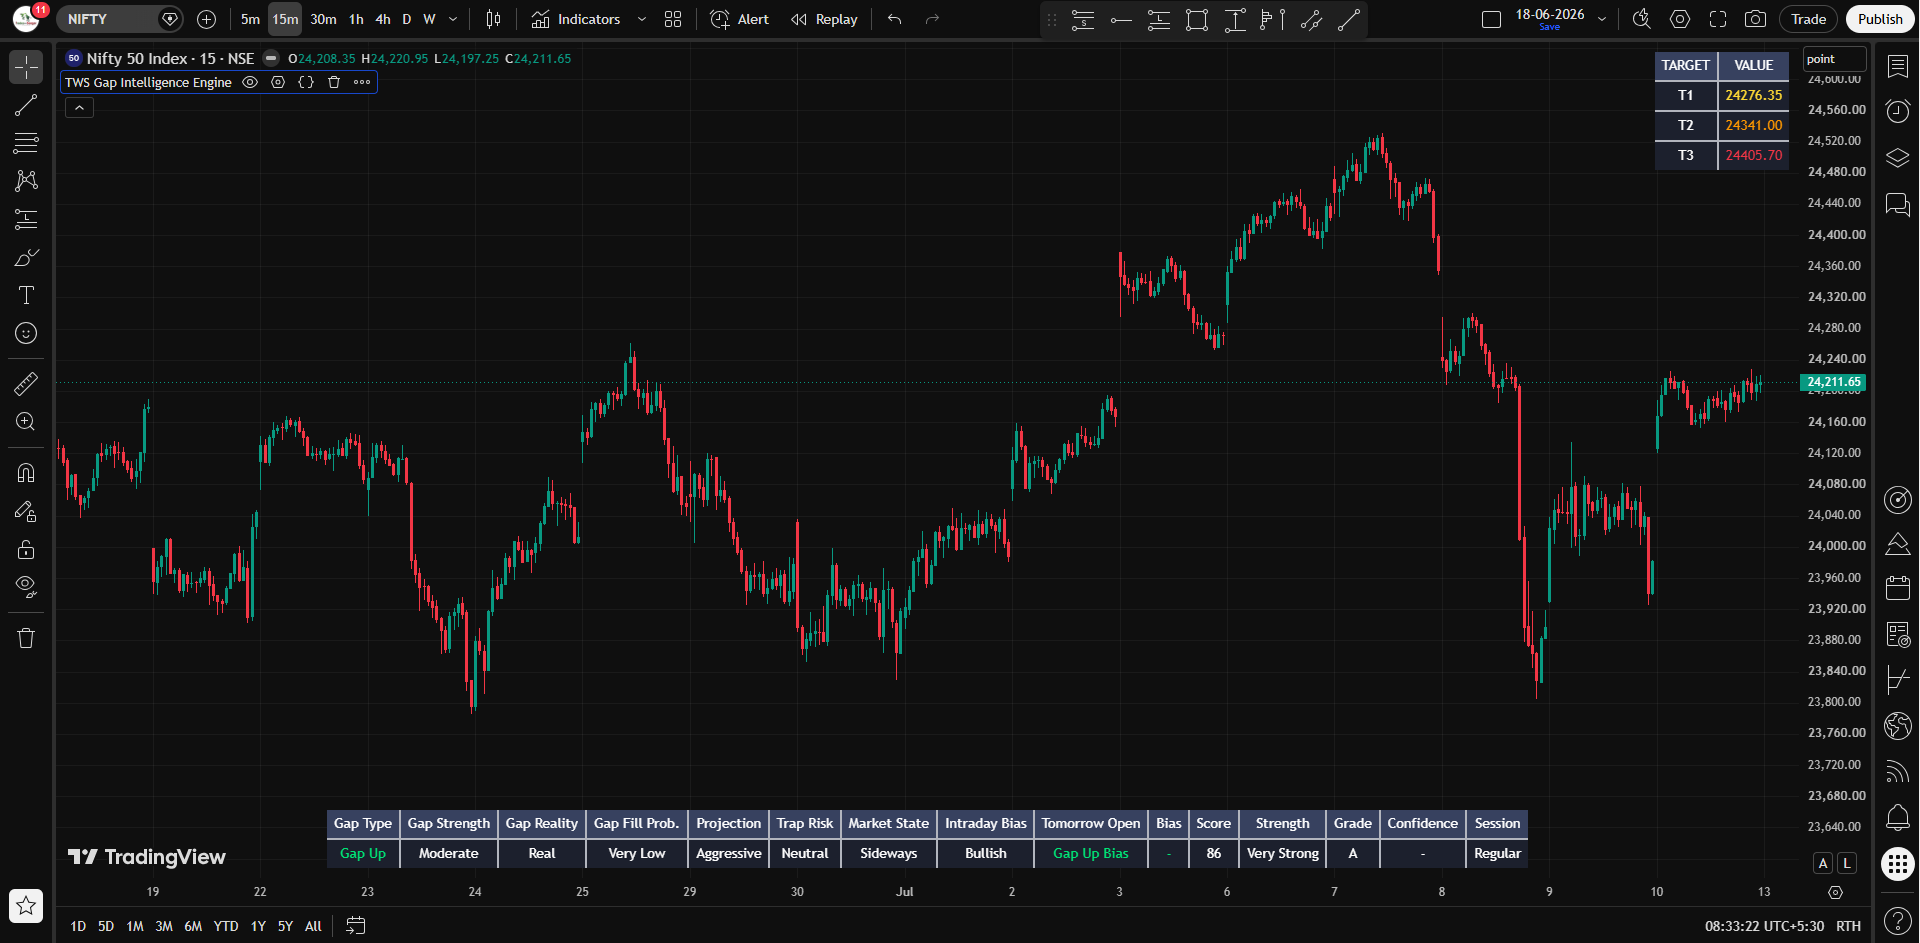
Task: Open the Fibonacci and Gann tools
Action: click(x=26, y=143)
